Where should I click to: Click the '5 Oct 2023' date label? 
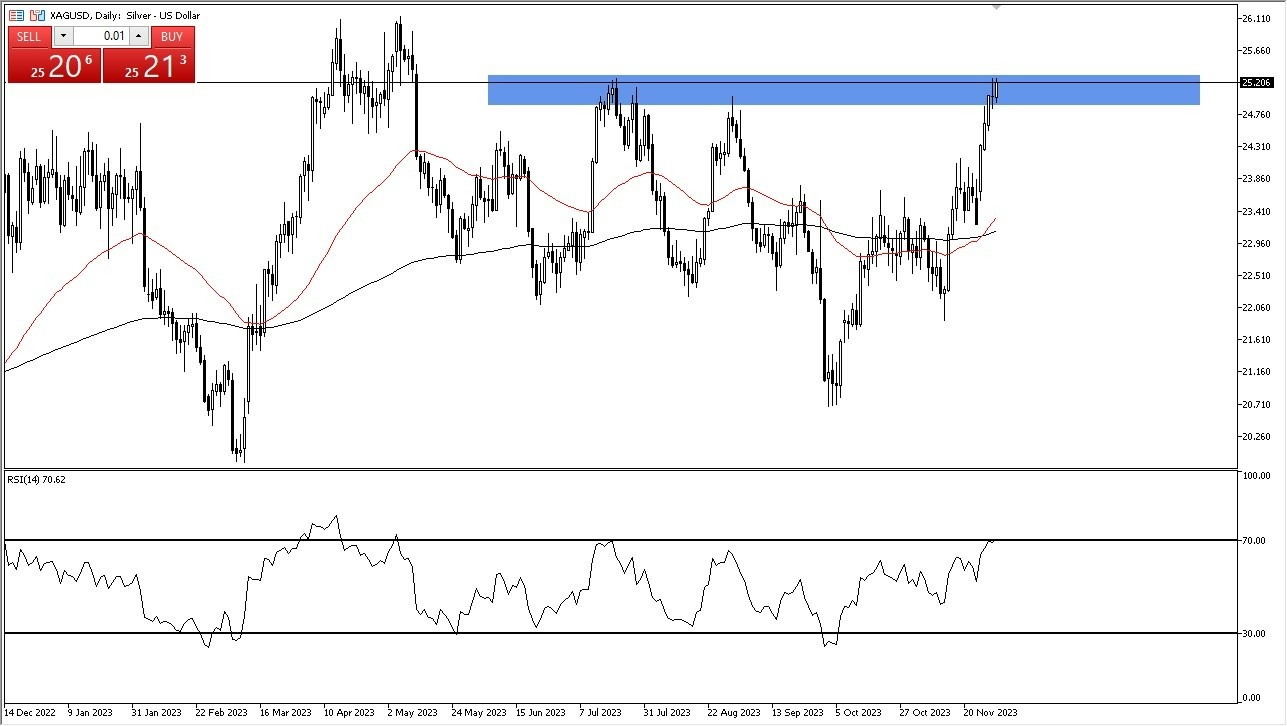pyautogui.click(x=859, y=713)
